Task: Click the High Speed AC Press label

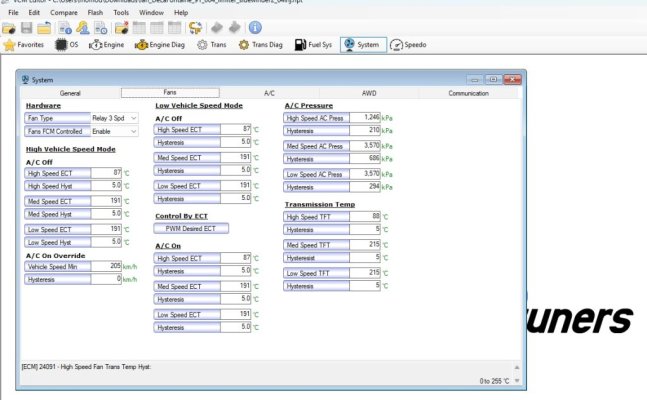Action: tap(316, 118)
